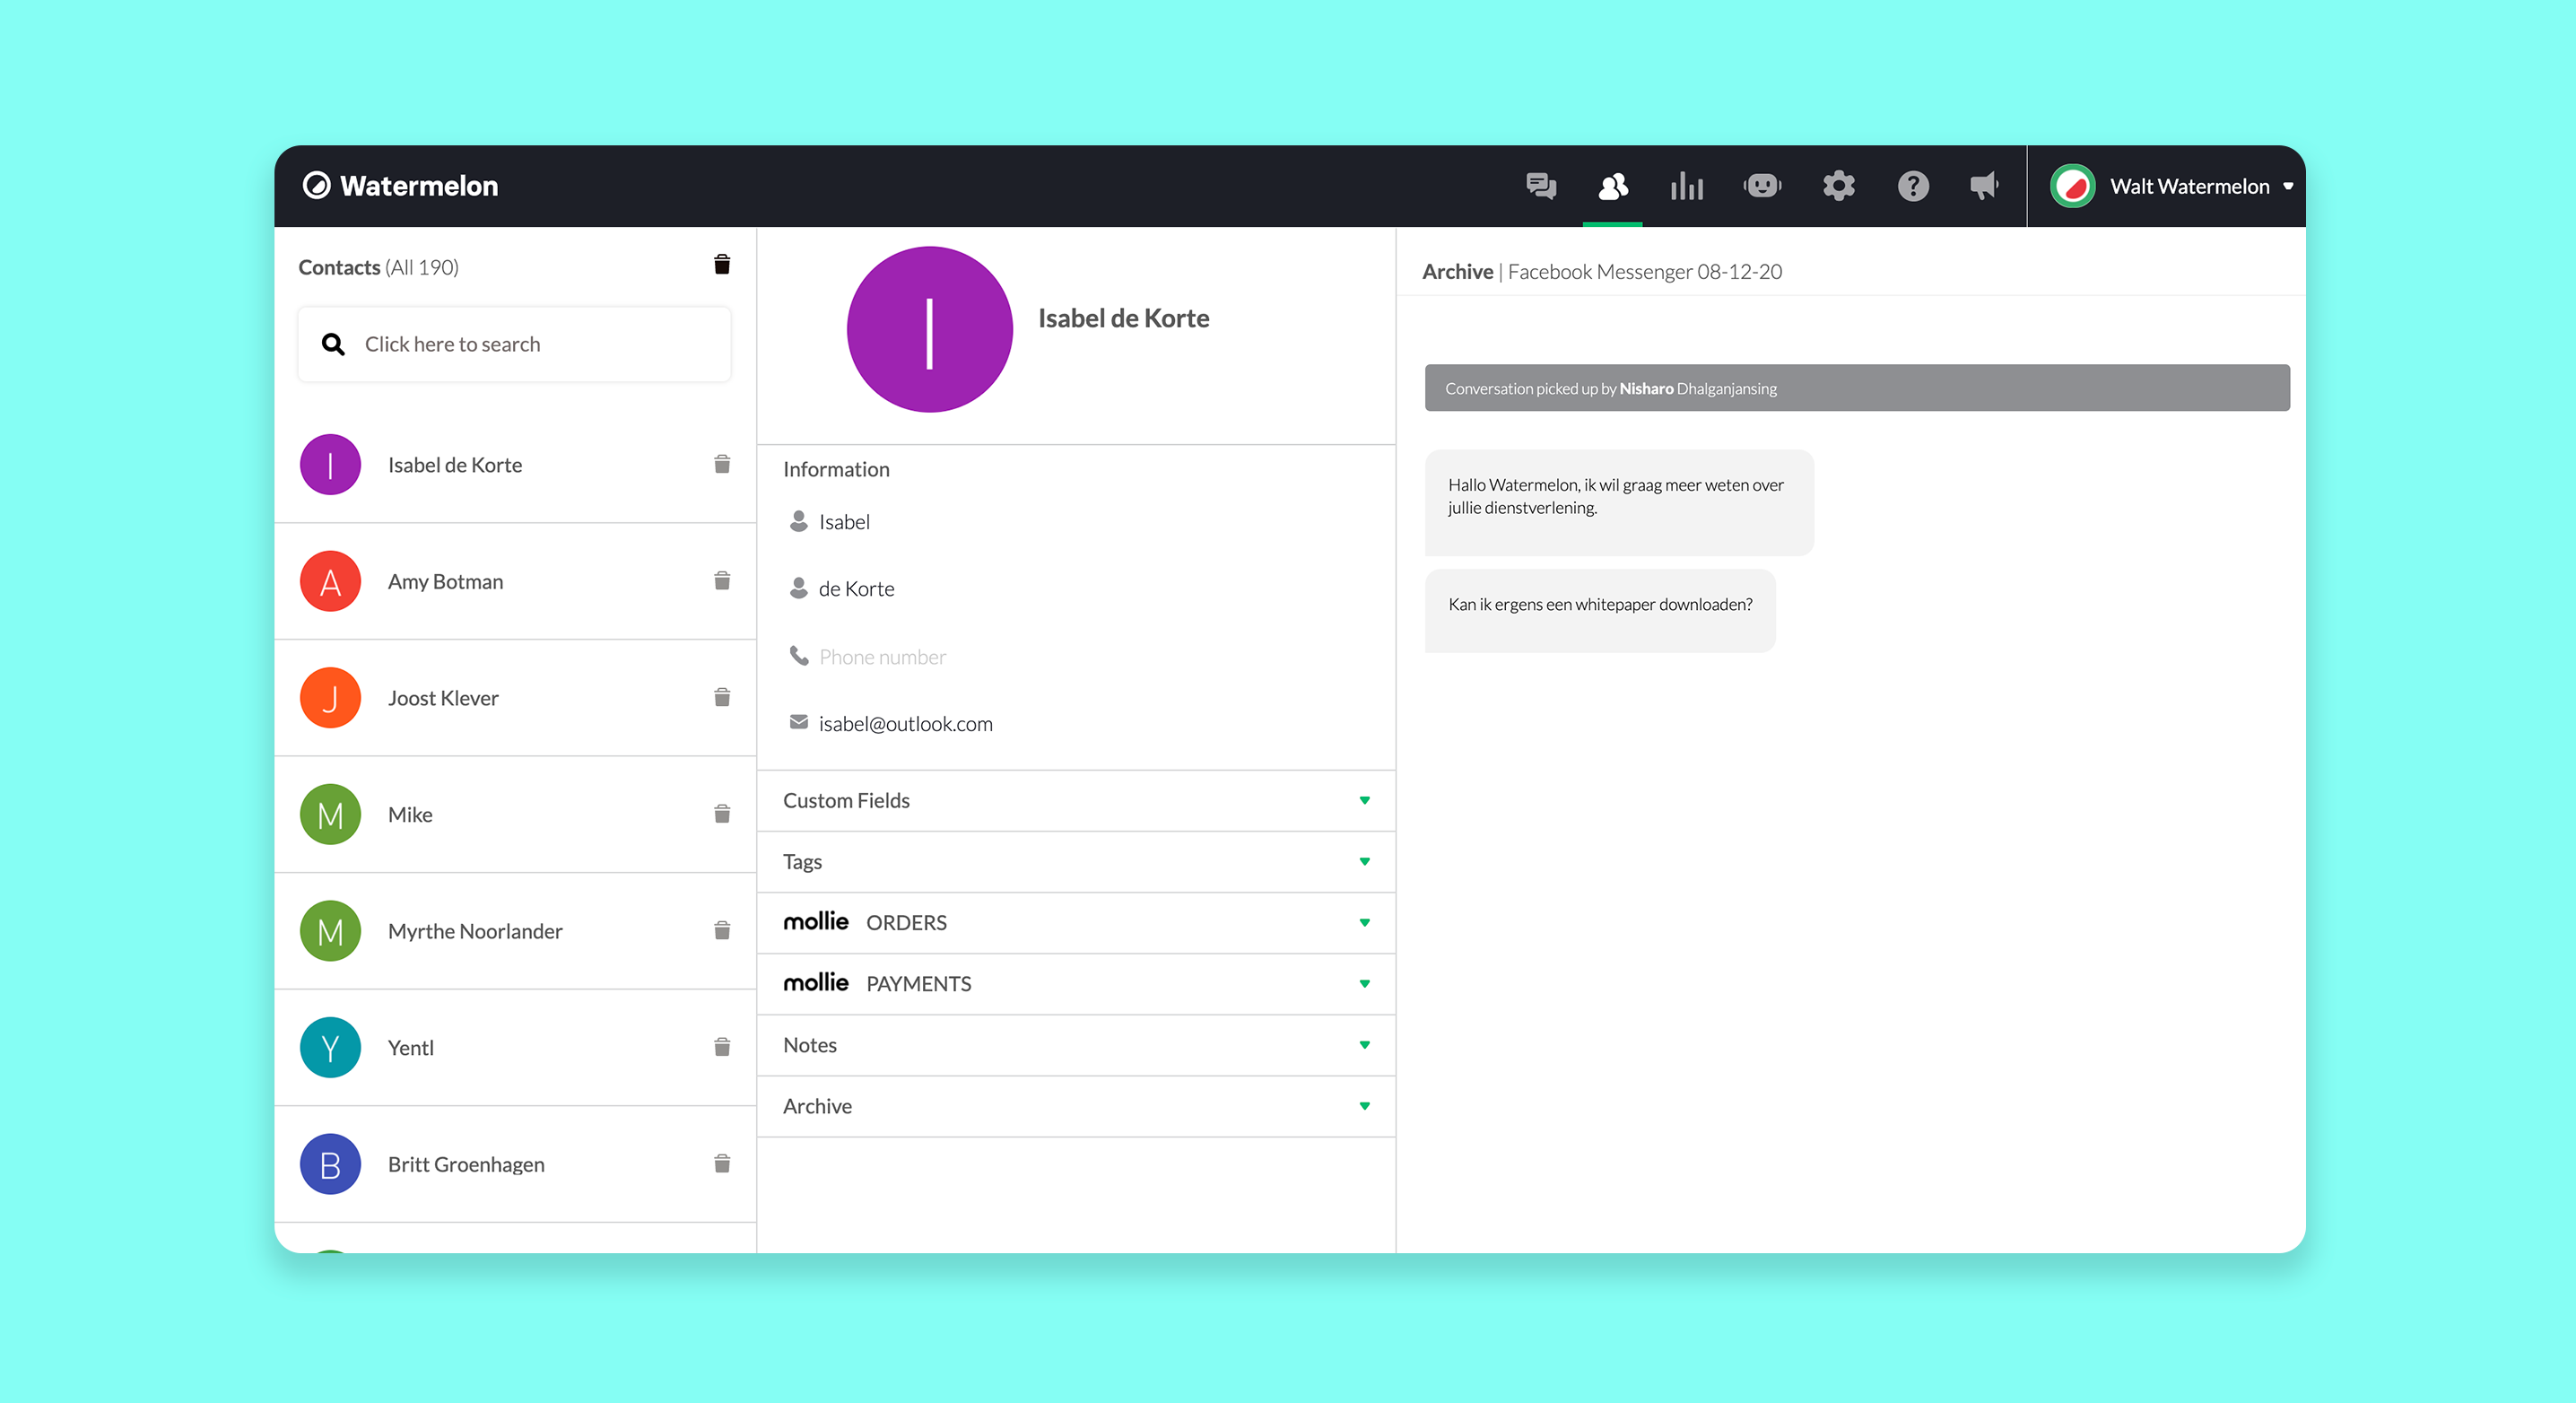Image resolution: width=2576 pixels, height=1403 pixels.
Task: Open the conversations chat icon
Action: (x=1540, y=186)
